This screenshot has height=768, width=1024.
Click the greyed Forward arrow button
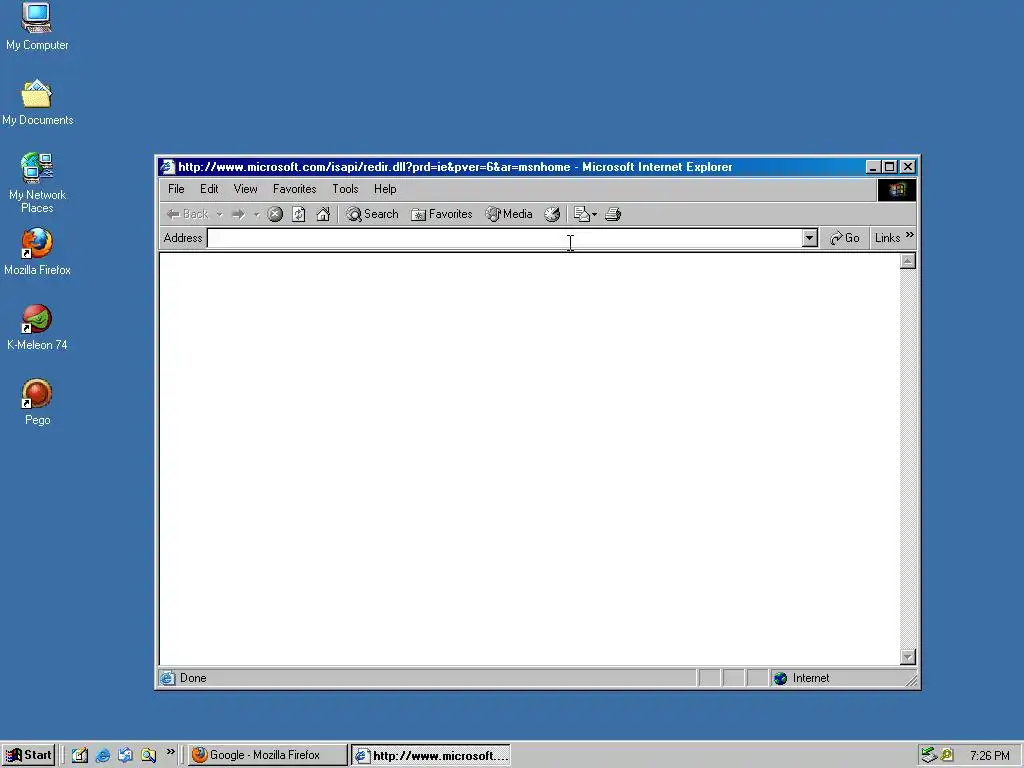point(238,214)
